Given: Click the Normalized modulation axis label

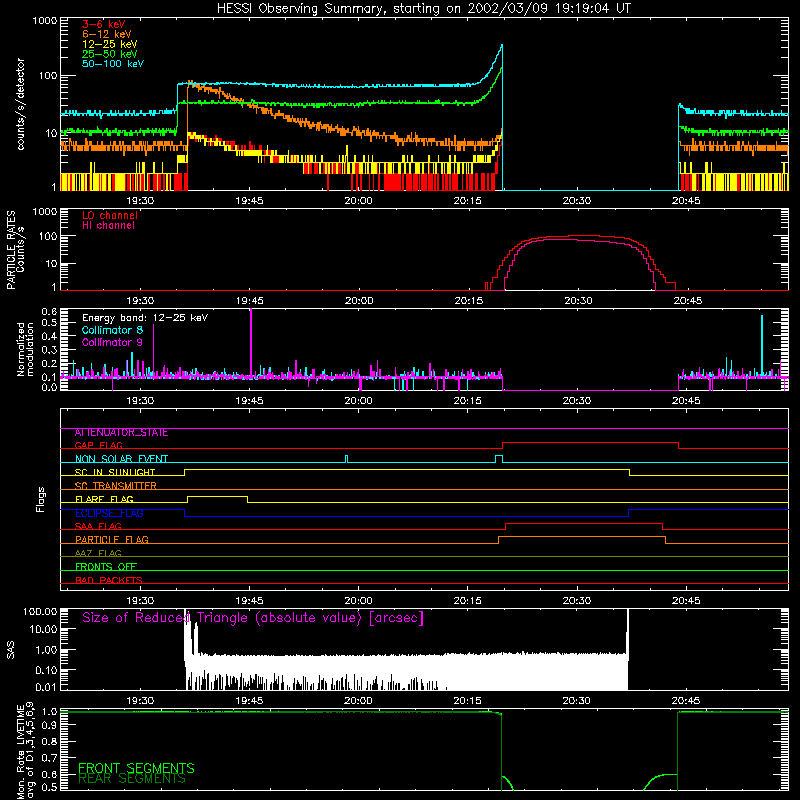Looking at the screenshot, I should [x=25, y=349].
